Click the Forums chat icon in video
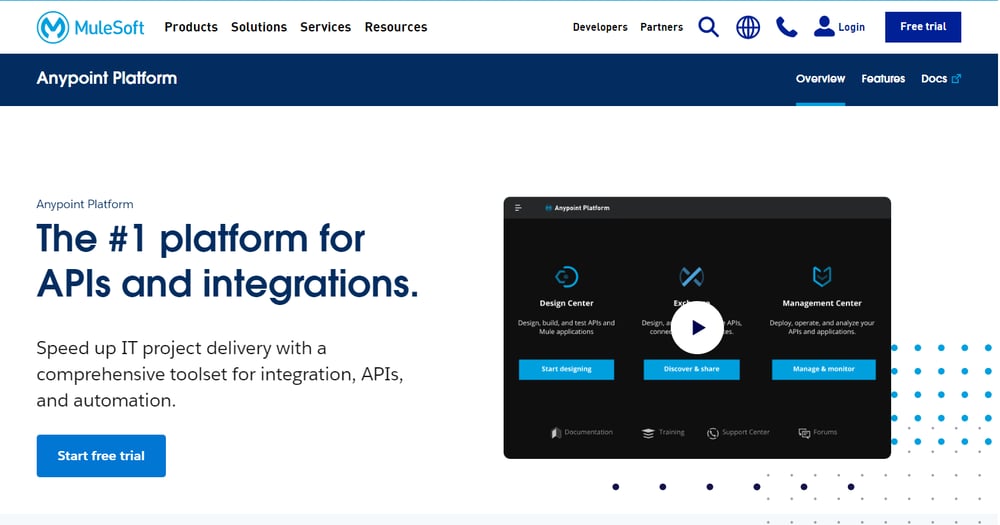 point(804,433)
